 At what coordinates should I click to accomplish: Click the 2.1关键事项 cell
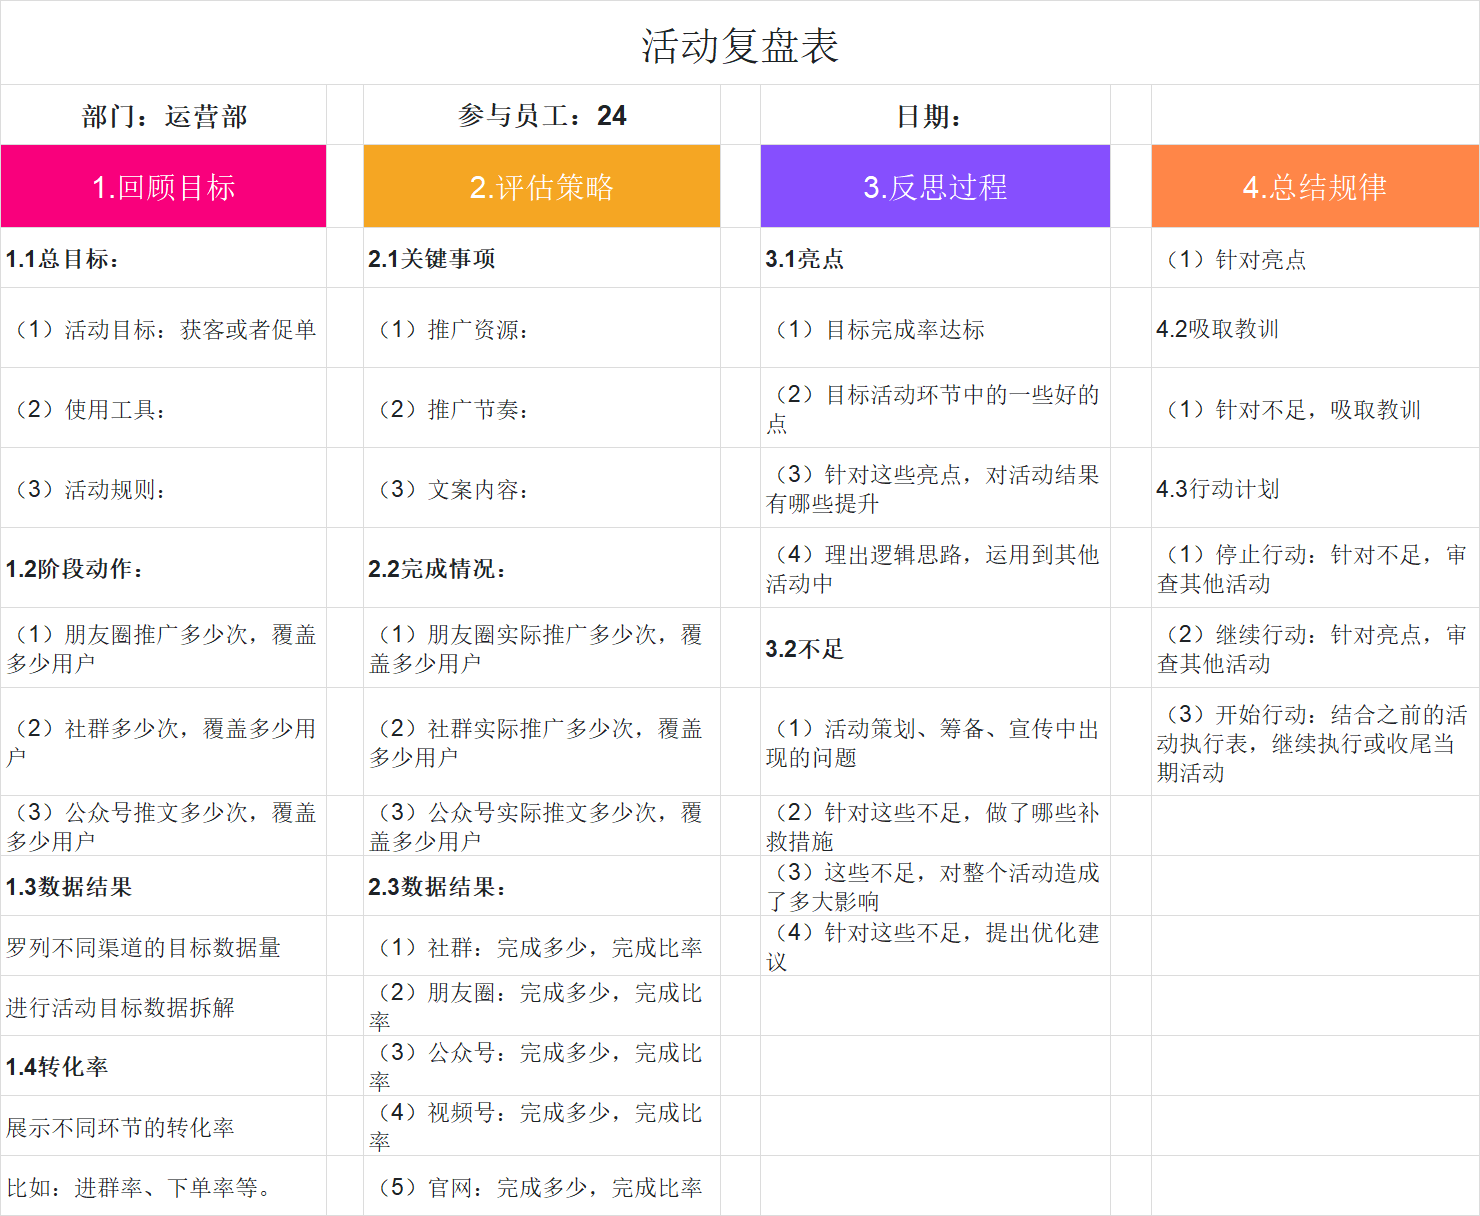(541, 257)
